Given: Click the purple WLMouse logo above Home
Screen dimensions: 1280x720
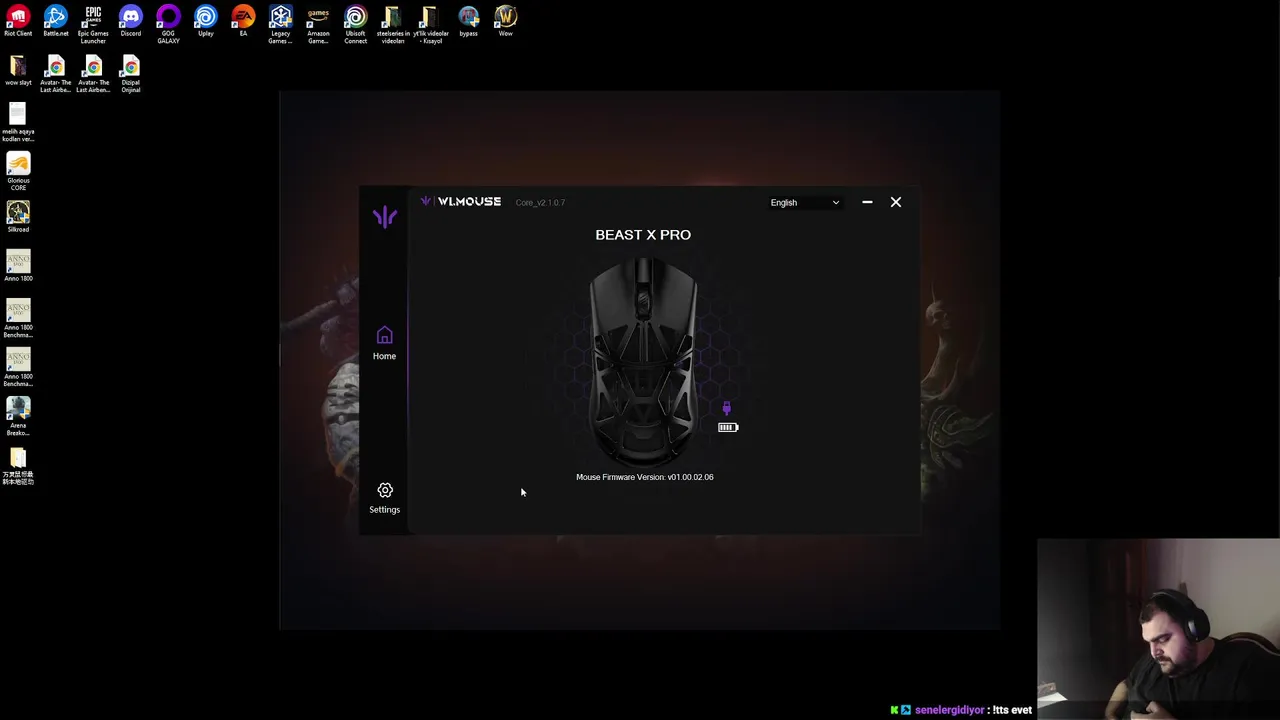Looking at the screenshot, I should (385, 216).
